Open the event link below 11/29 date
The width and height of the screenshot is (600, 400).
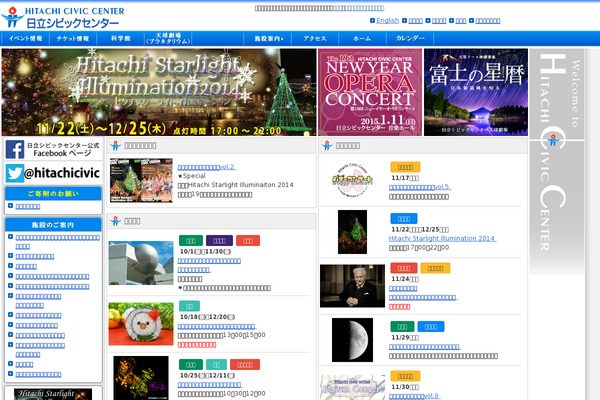tap(425, 347)
